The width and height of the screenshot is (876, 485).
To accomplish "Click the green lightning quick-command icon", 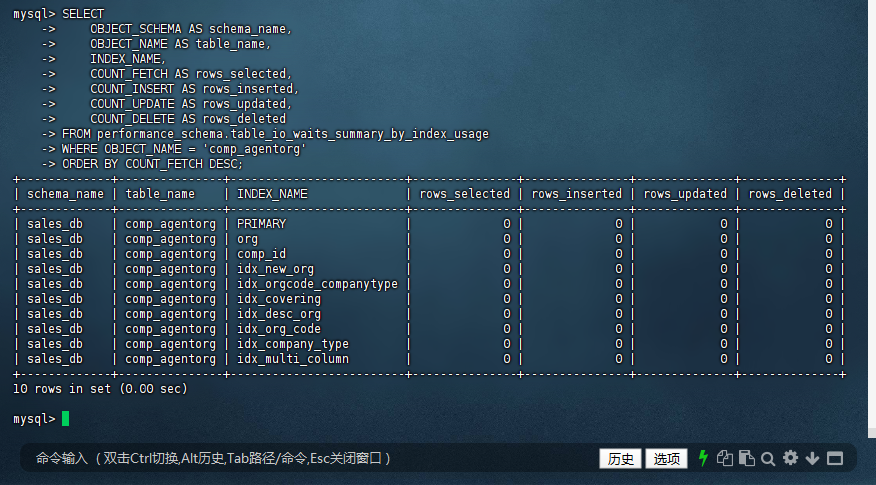I will click(703, 458).
